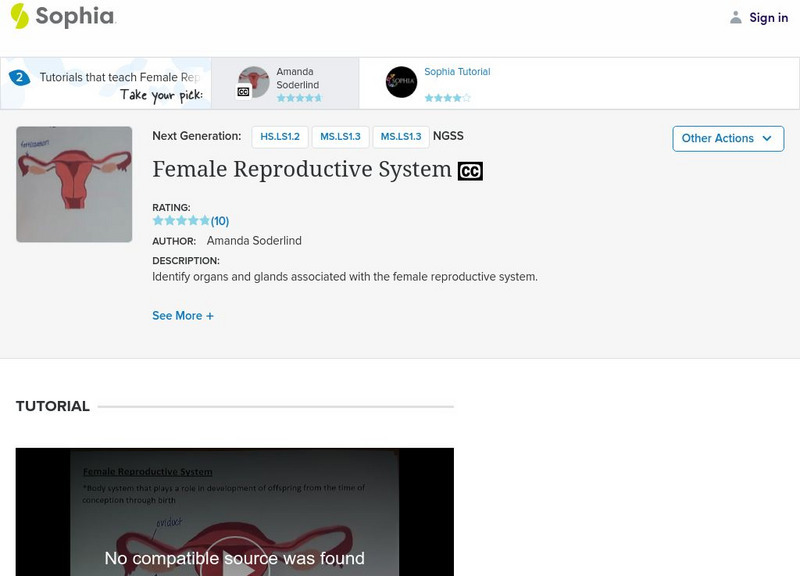800x576 pixels.
Task: Select the Amanda Soderlind tutorial tab
Action: 285,83
